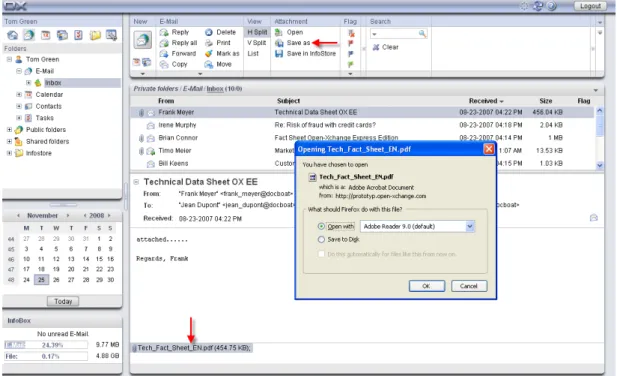This screenshot has height=376, width=617.
Task: Click the search magnifier icon
Action: [422, 34]
